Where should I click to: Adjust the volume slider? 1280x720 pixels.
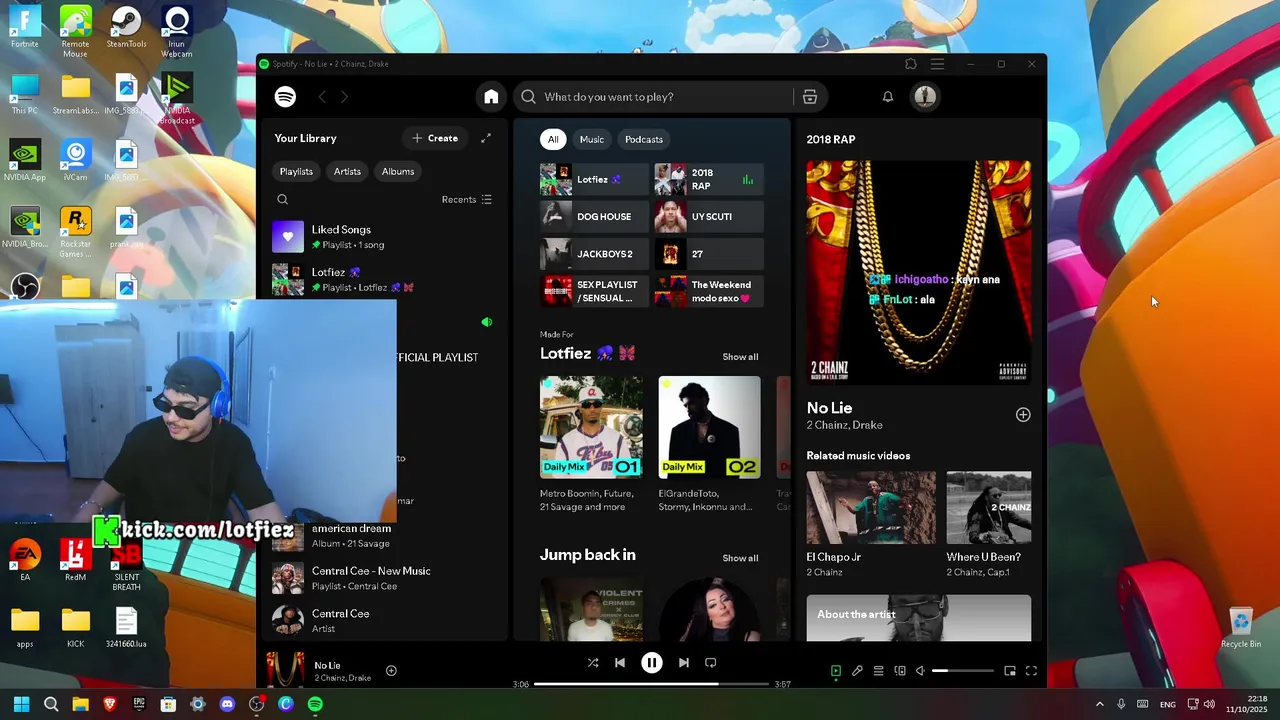click(x=963, y=671)
